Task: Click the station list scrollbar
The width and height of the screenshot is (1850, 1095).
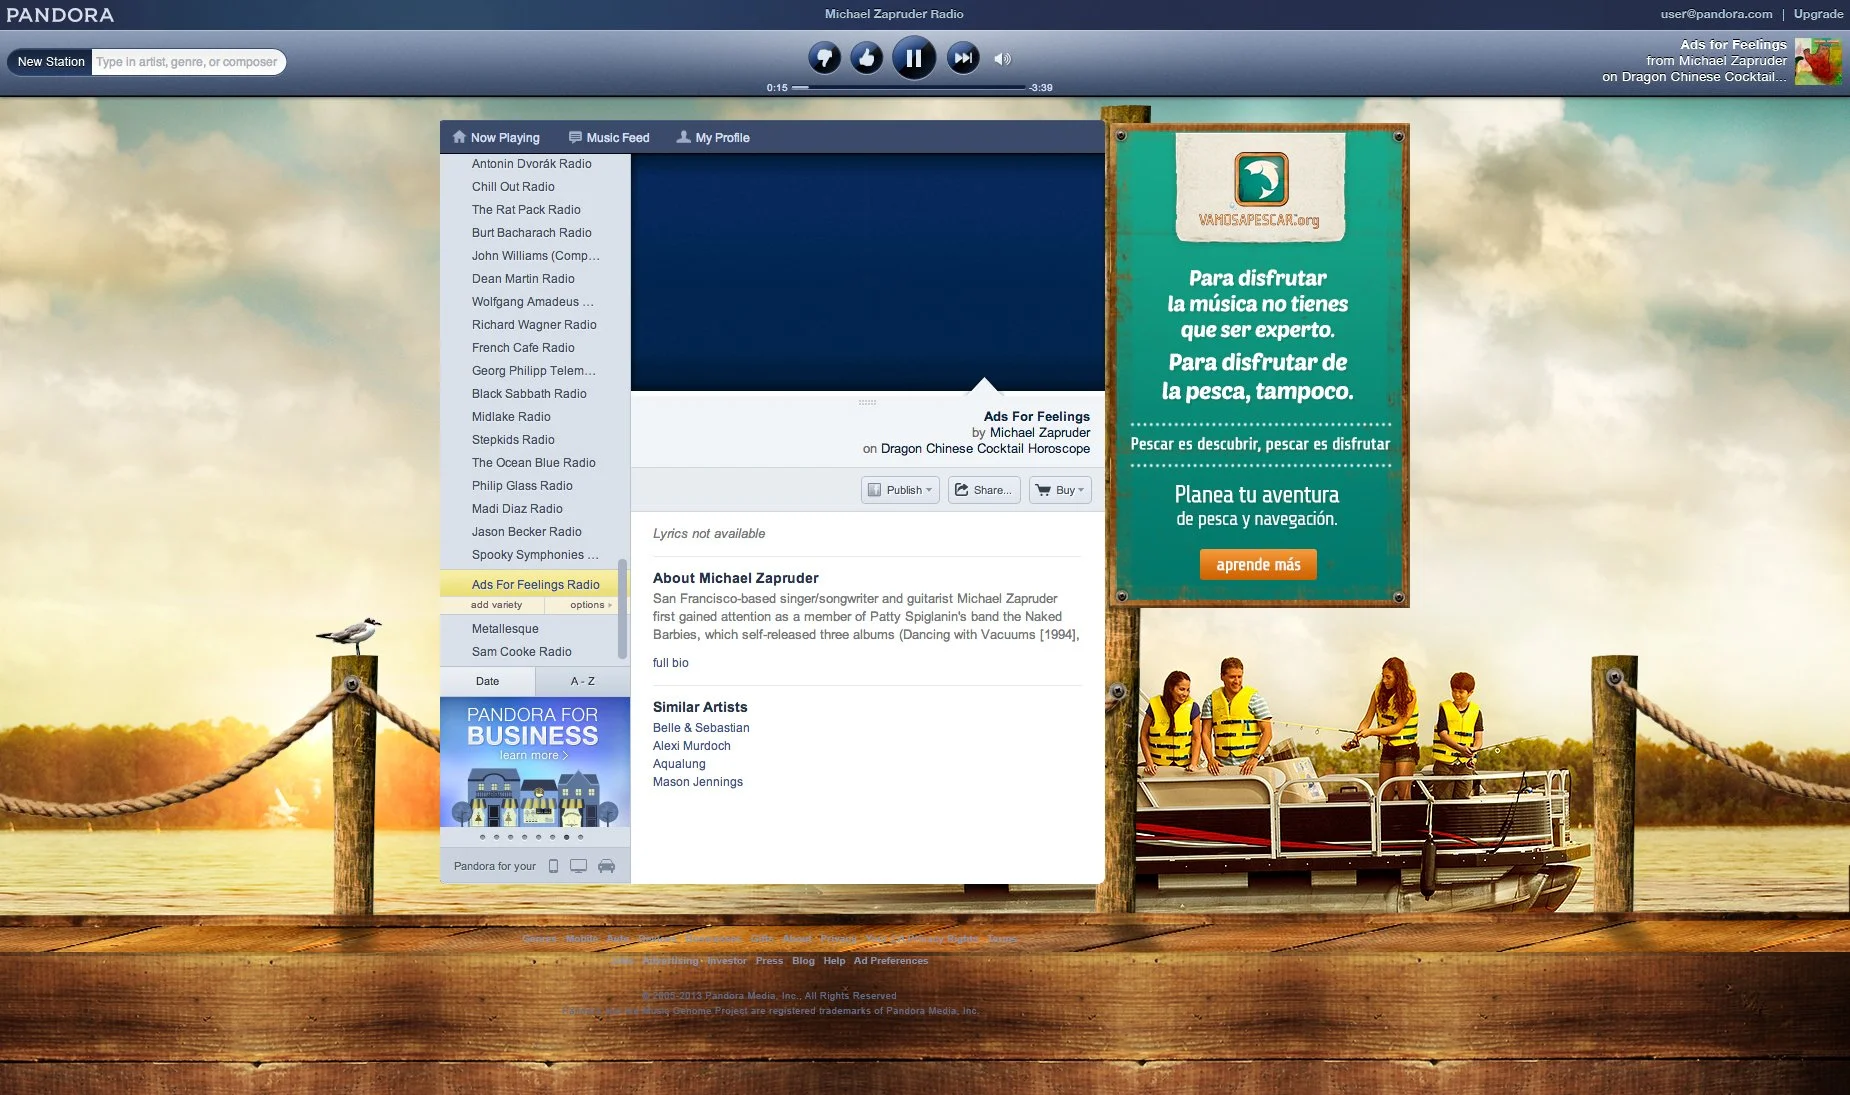Action: click(623, 608)
